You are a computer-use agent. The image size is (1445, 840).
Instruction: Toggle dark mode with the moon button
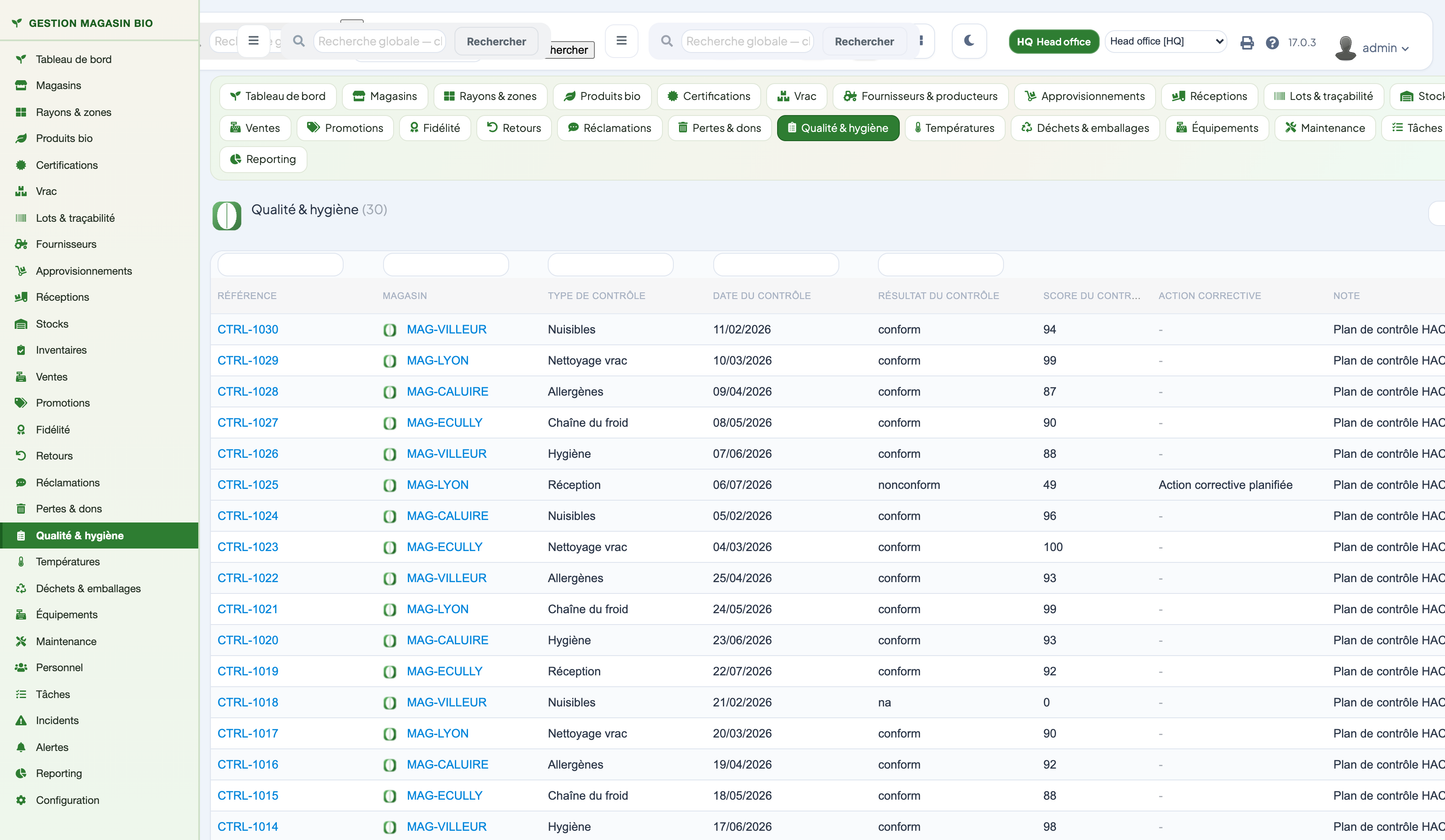pos(969,41)
